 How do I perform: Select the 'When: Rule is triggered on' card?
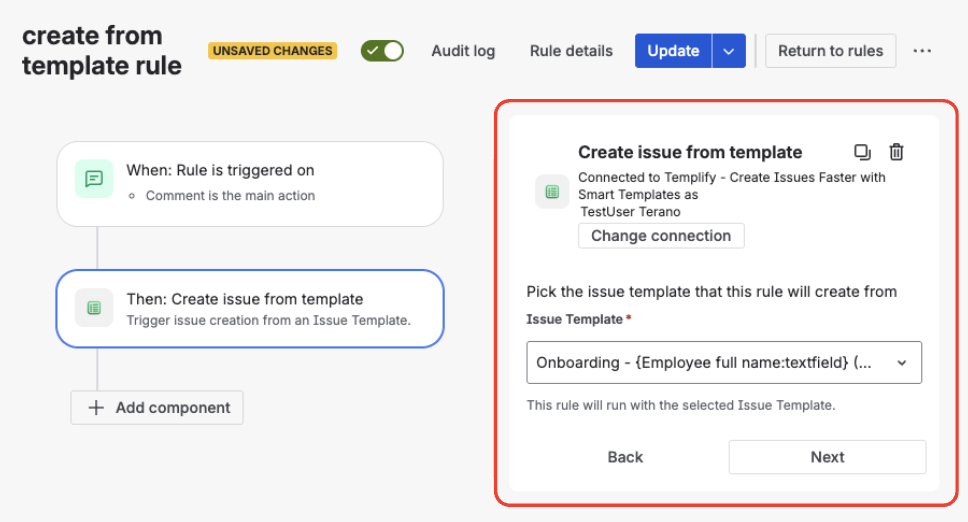(x=250, y=183)
